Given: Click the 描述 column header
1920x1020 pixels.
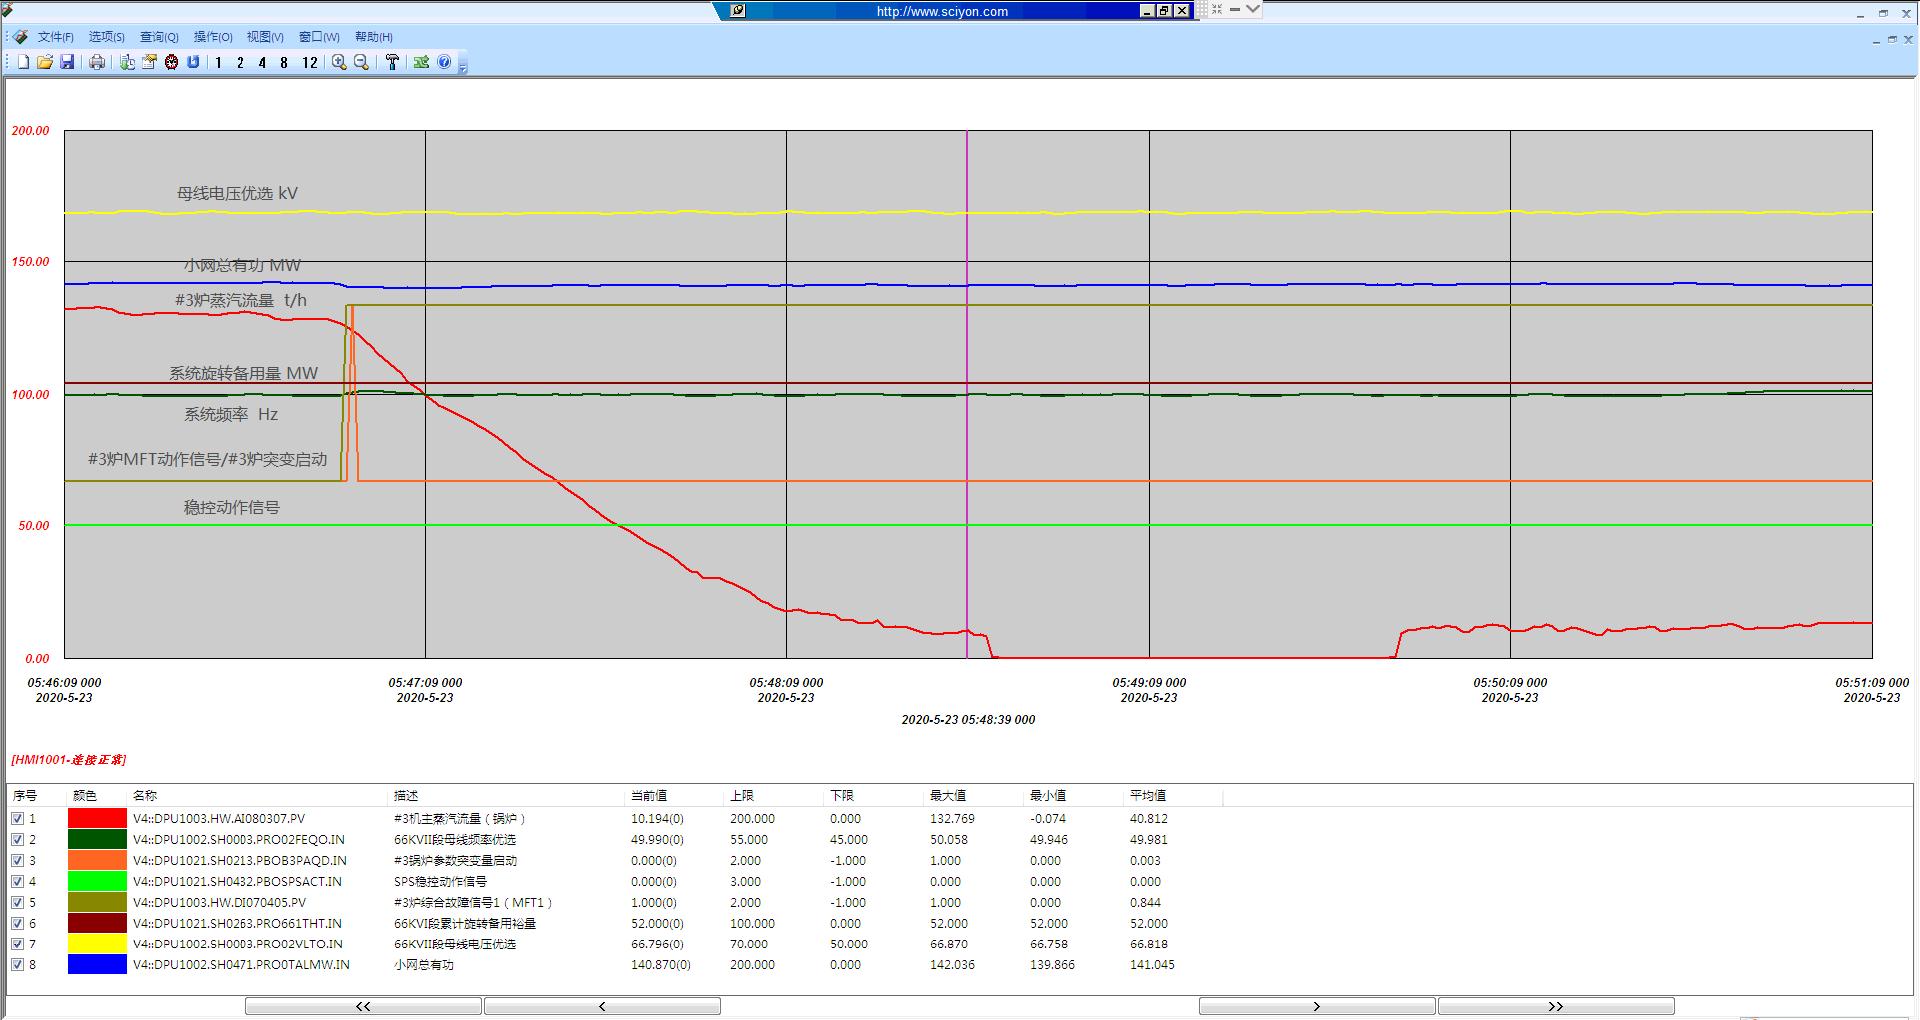Looking at the screenshot, I should pyautogui.click(x=506, y=795).
